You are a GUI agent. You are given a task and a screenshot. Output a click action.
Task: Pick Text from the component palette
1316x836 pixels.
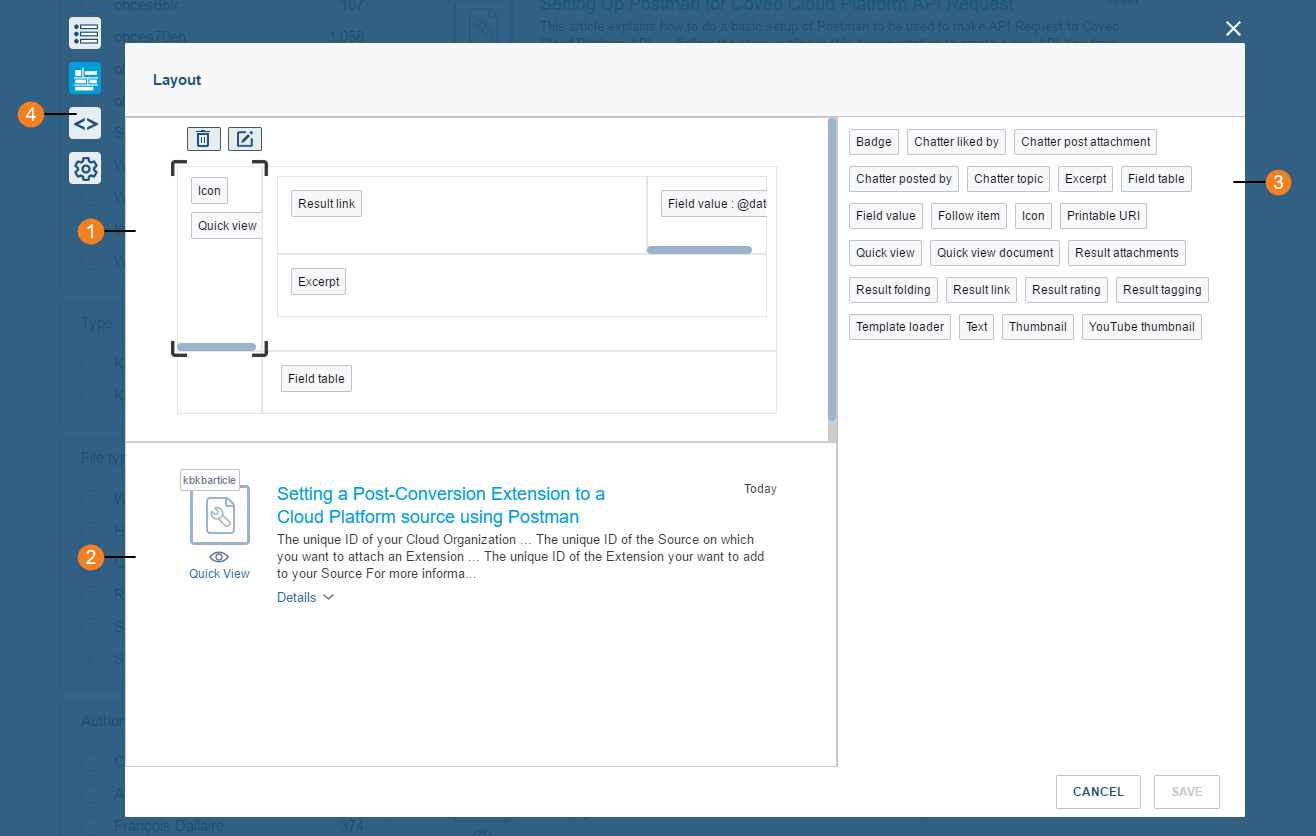[977, 327]
